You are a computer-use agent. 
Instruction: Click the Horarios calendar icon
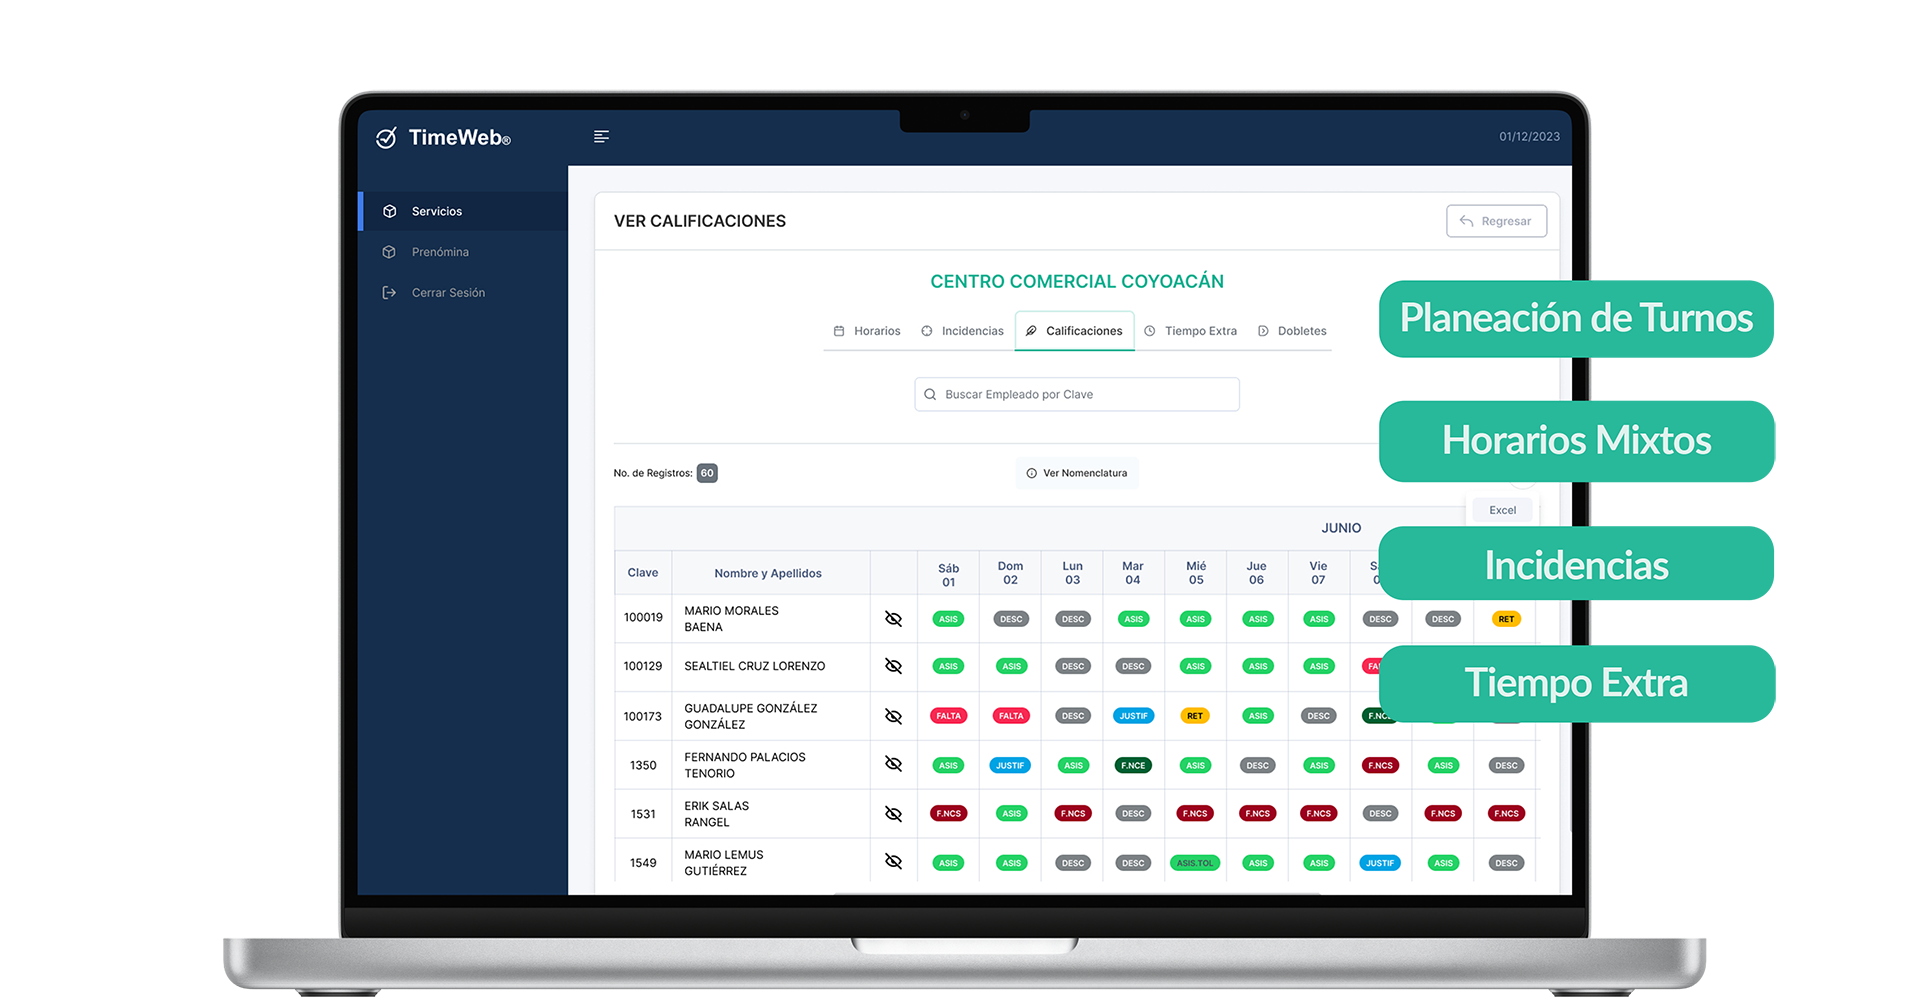coord(838,330)
